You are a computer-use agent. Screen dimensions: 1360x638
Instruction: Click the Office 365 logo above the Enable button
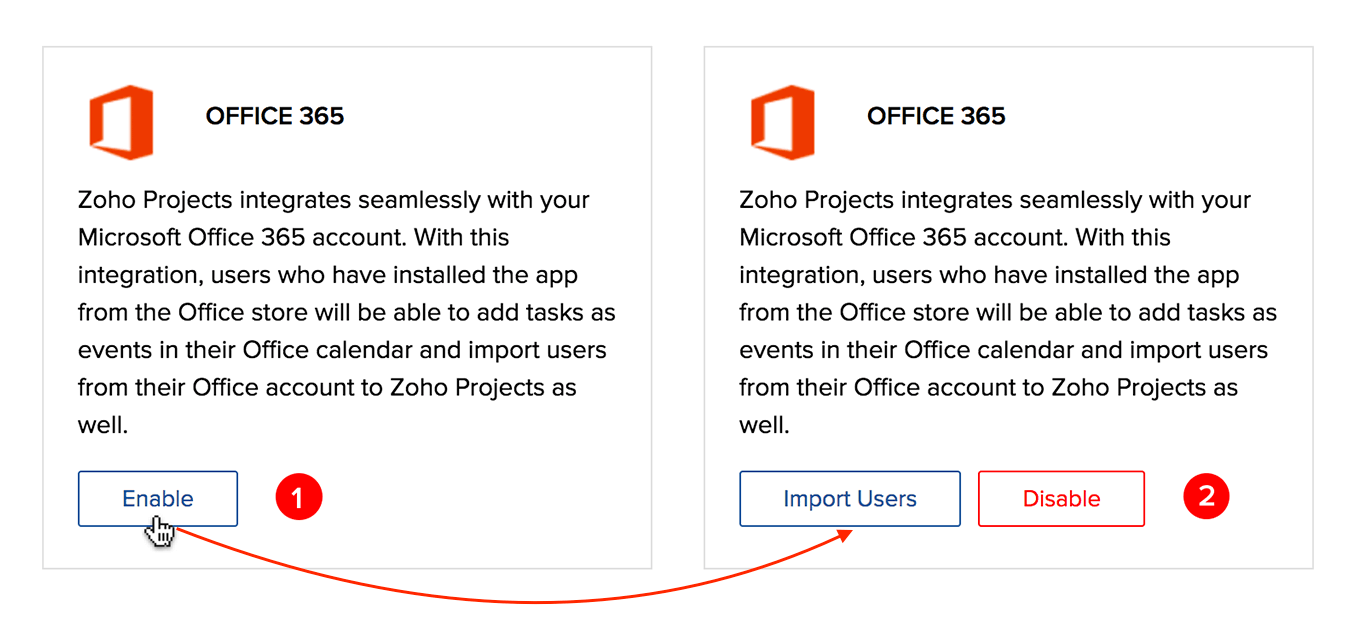pos(121,122)
